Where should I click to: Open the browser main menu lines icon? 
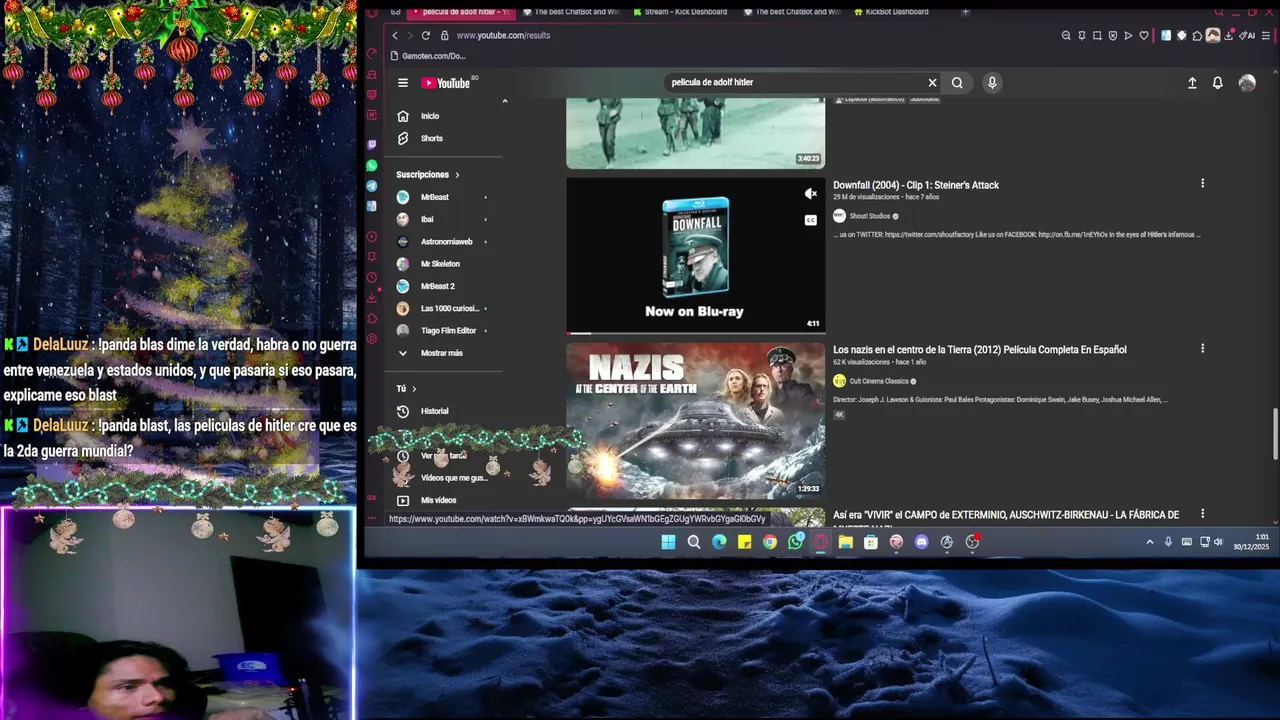(x=1266, y=36)
